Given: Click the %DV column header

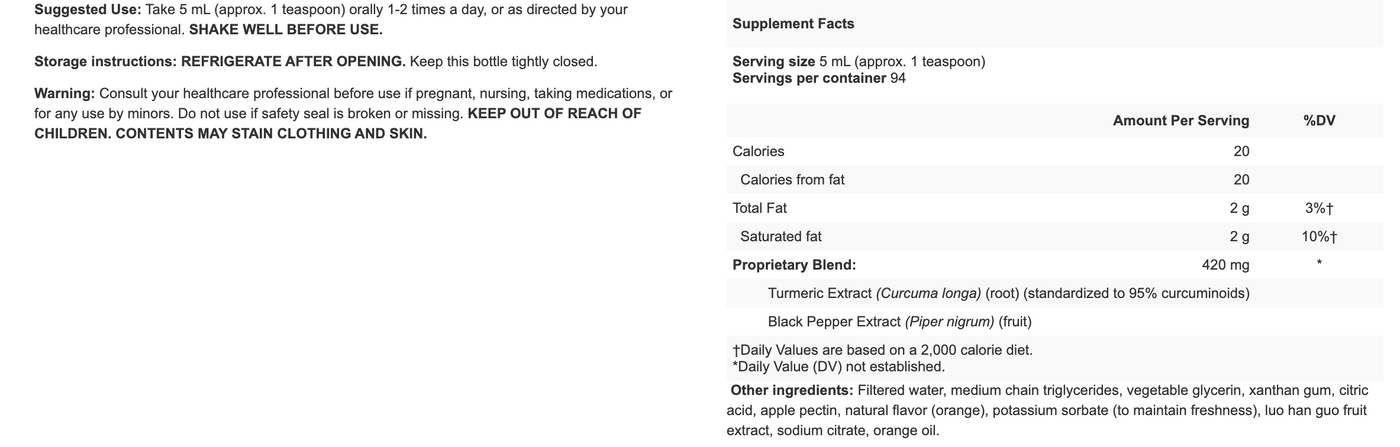Looking at the screenshot, I should click(x=1319, y=120).
